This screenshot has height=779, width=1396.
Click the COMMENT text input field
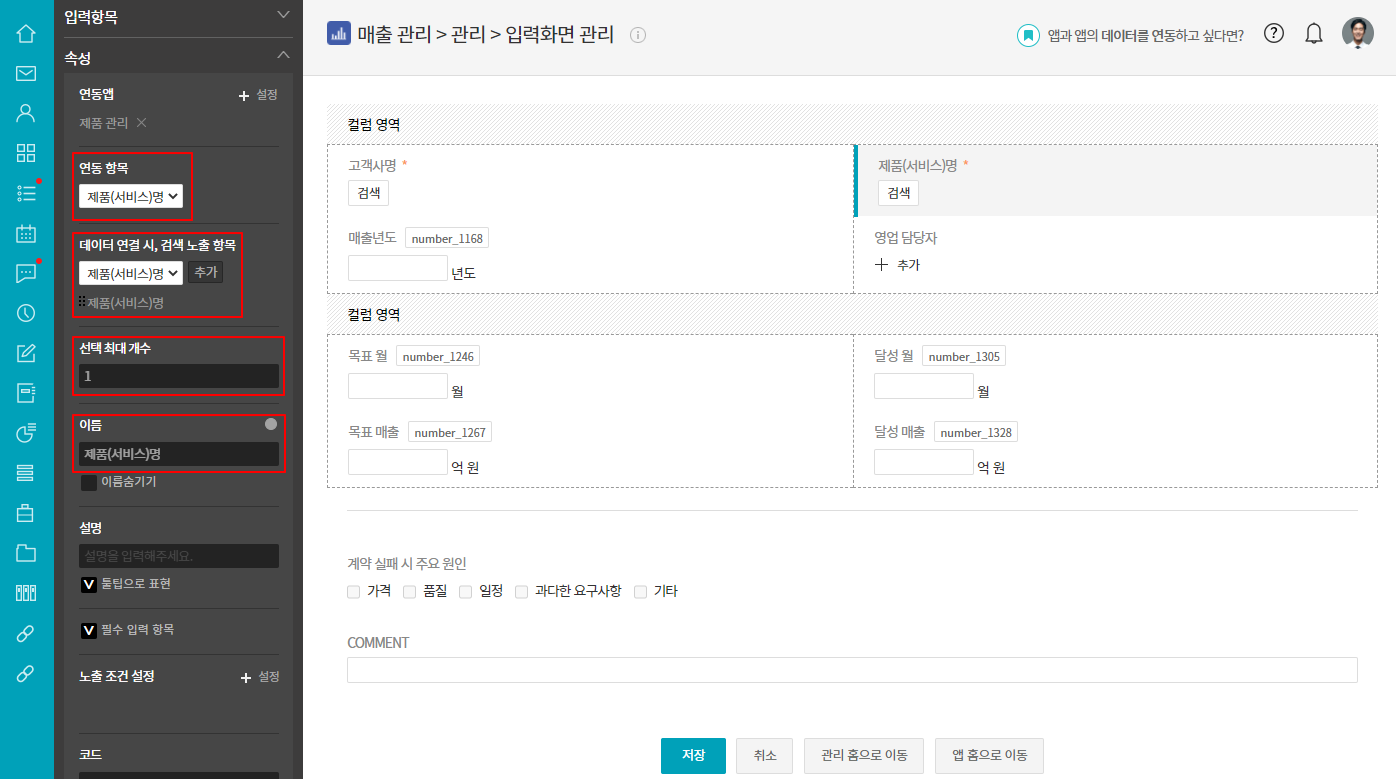click(852, 670)
